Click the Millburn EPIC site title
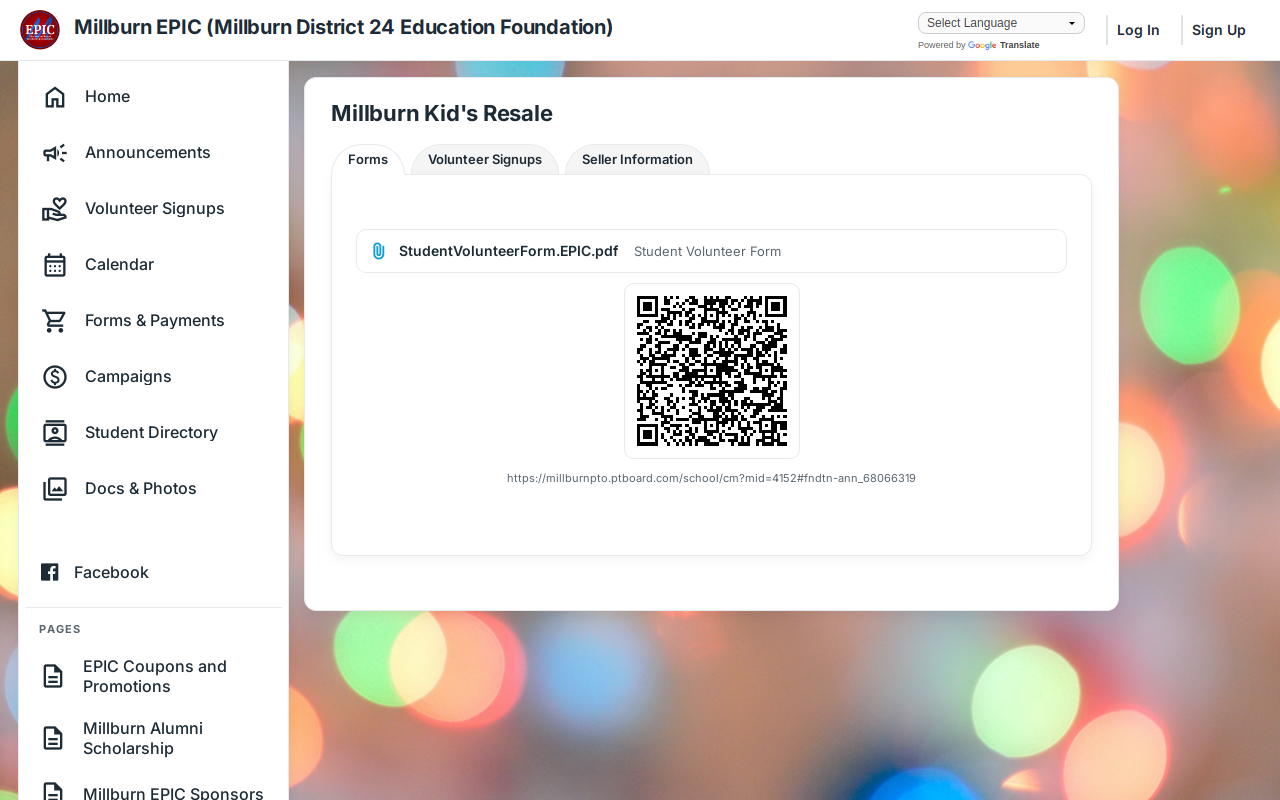Viewport: 1280px width, 800px height. [343, 27]
